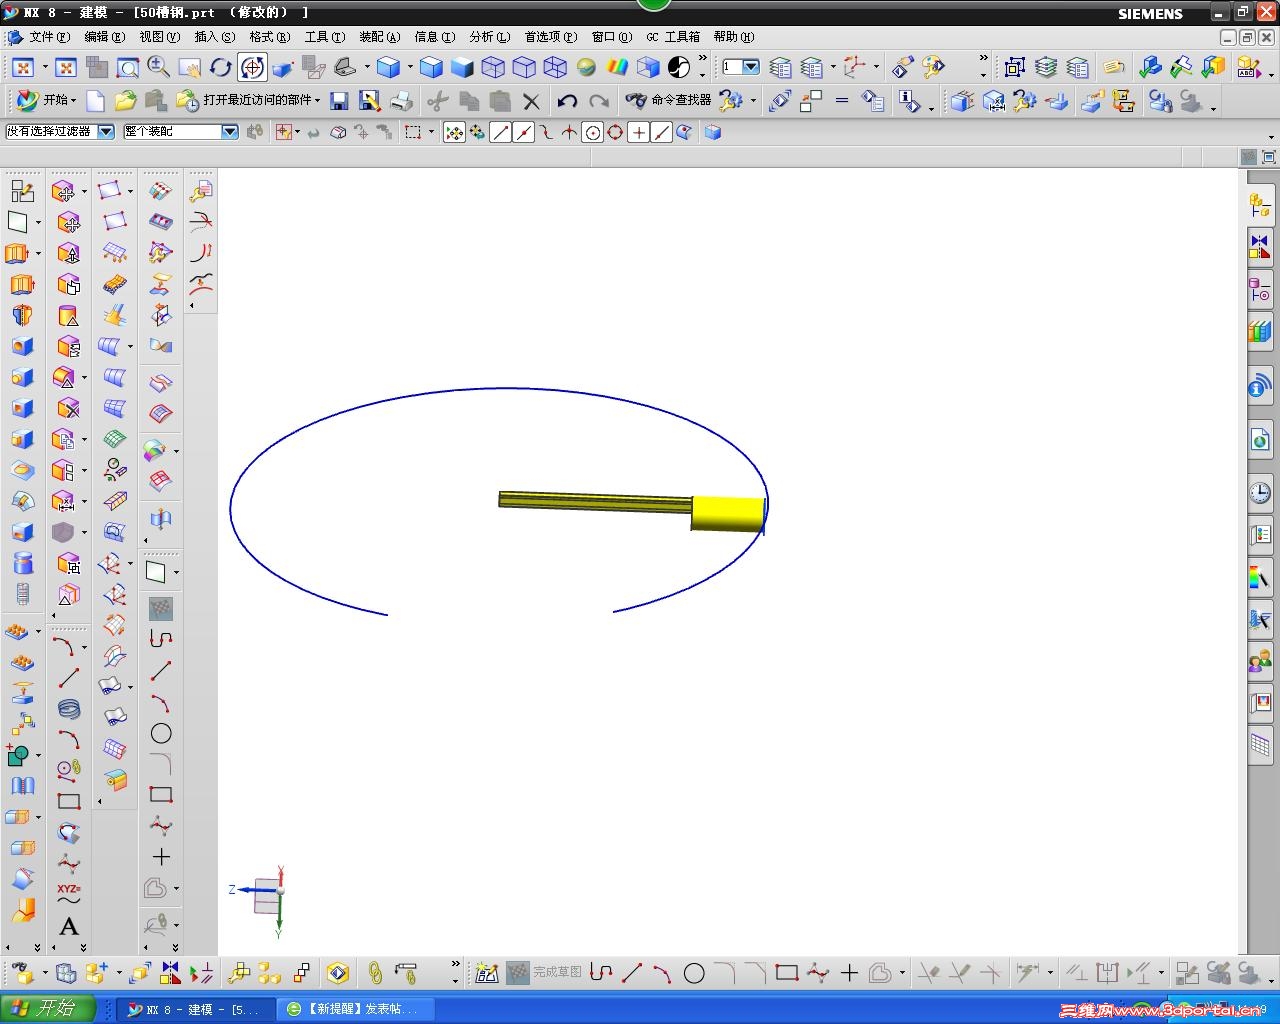Toggle the Enable Snap Point button
1280x1024 pixels.
tap(454, 132)
